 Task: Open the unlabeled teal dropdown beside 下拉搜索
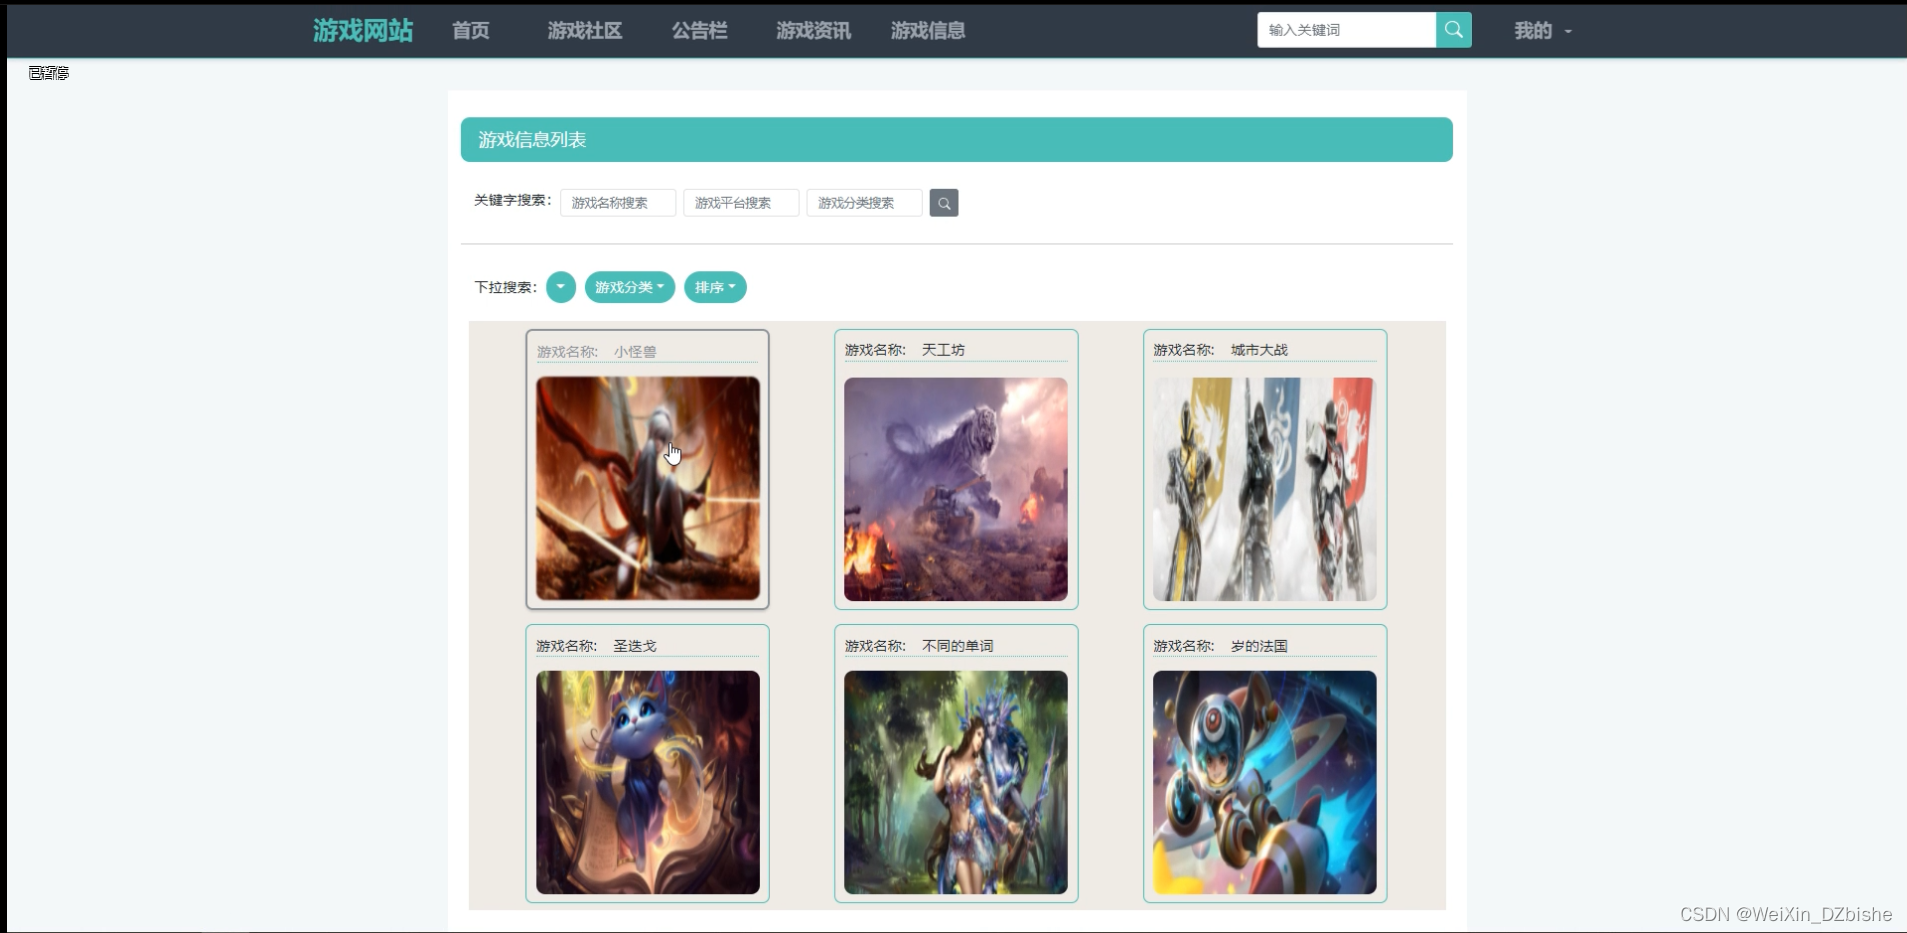(x=561, y=287)
